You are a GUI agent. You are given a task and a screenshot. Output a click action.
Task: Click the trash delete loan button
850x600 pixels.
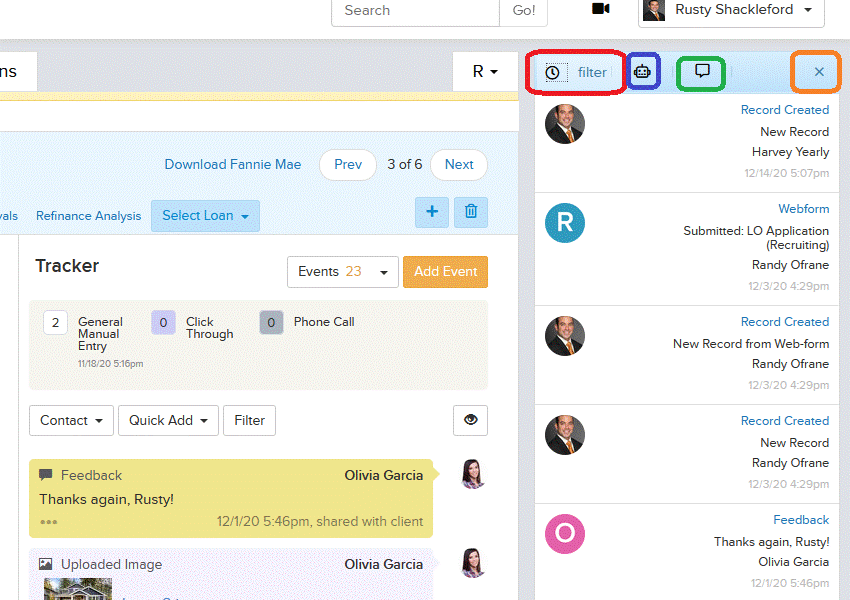(471, 212)
